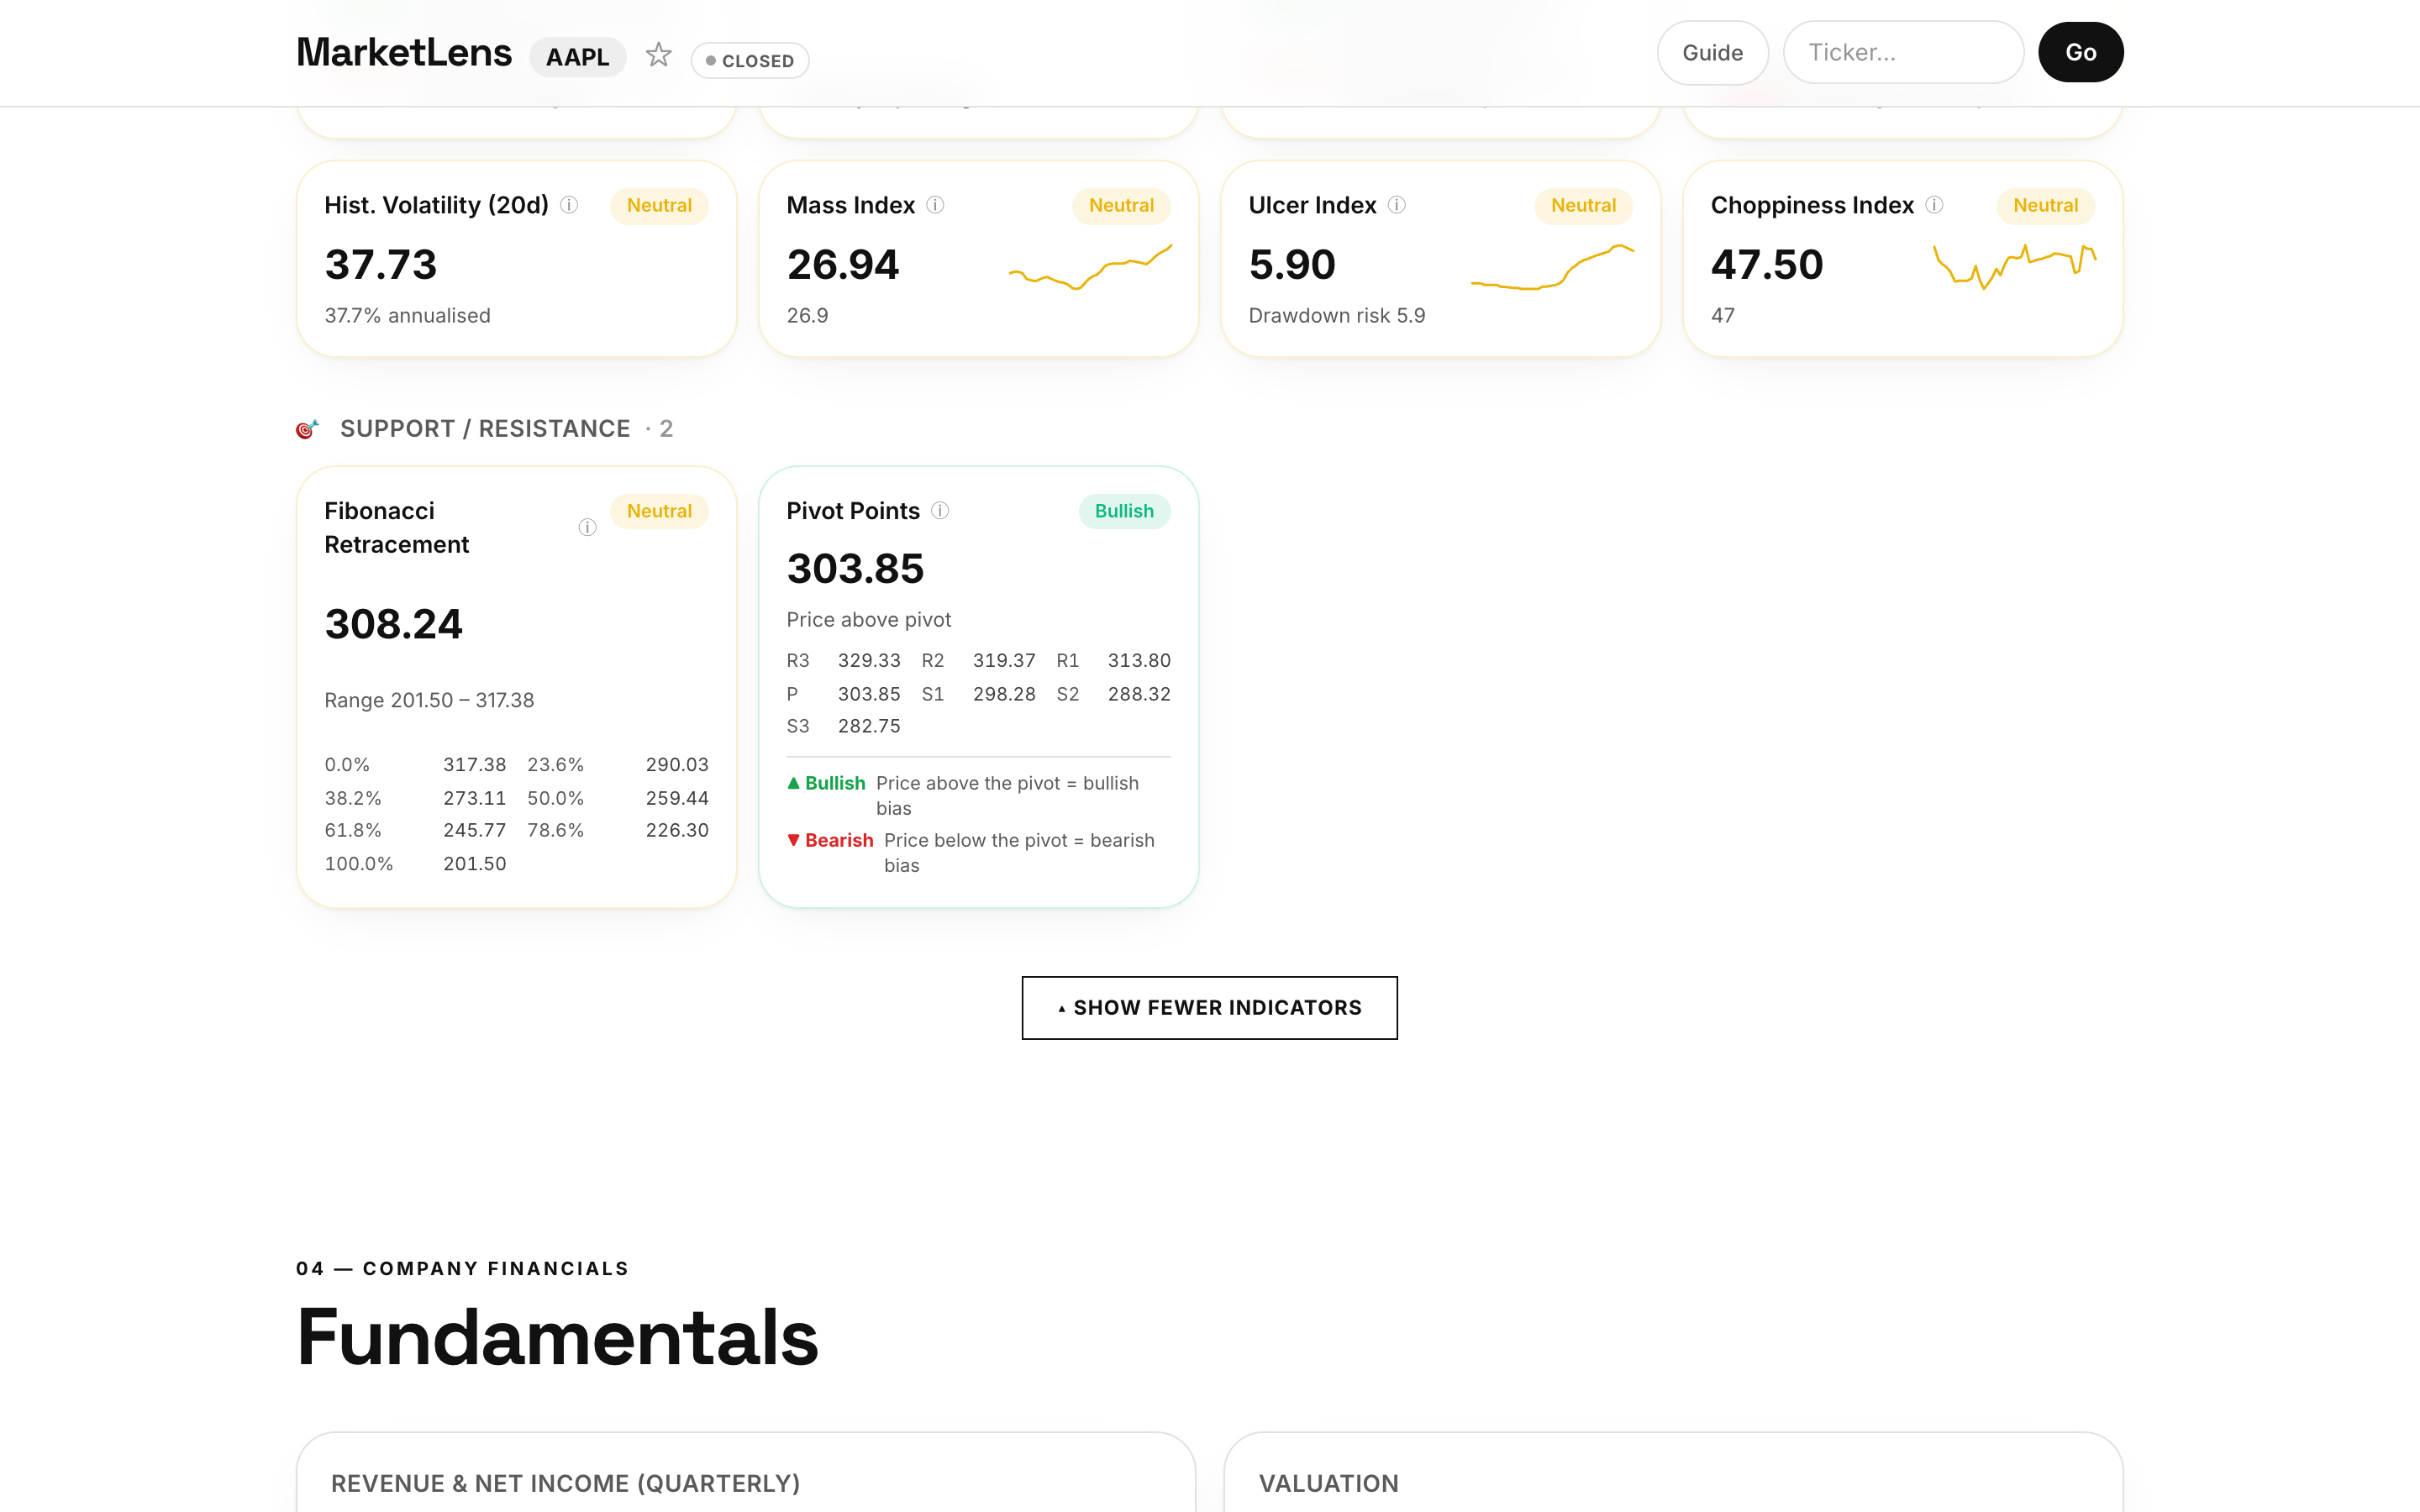2420x1512 pixels.
Task: Click the 50.0% Fibonacci level 259.44
Action: click(x=677, y=798)
